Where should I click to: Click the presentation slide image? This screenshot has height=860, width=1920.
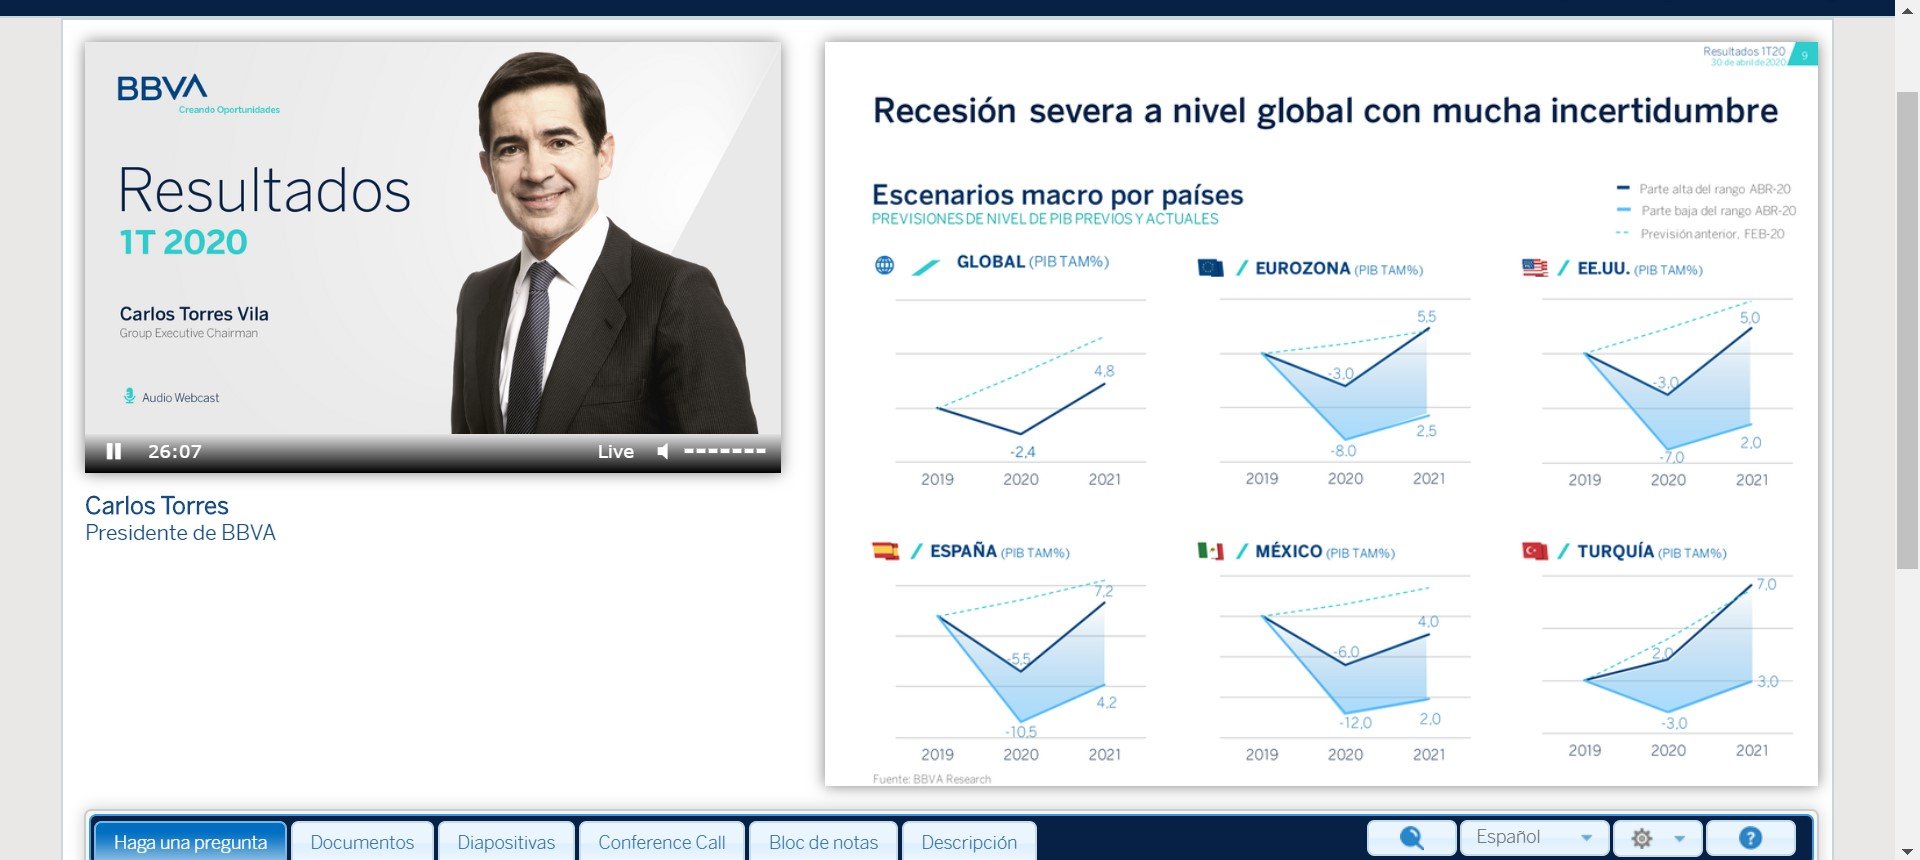coord(1321,414)
